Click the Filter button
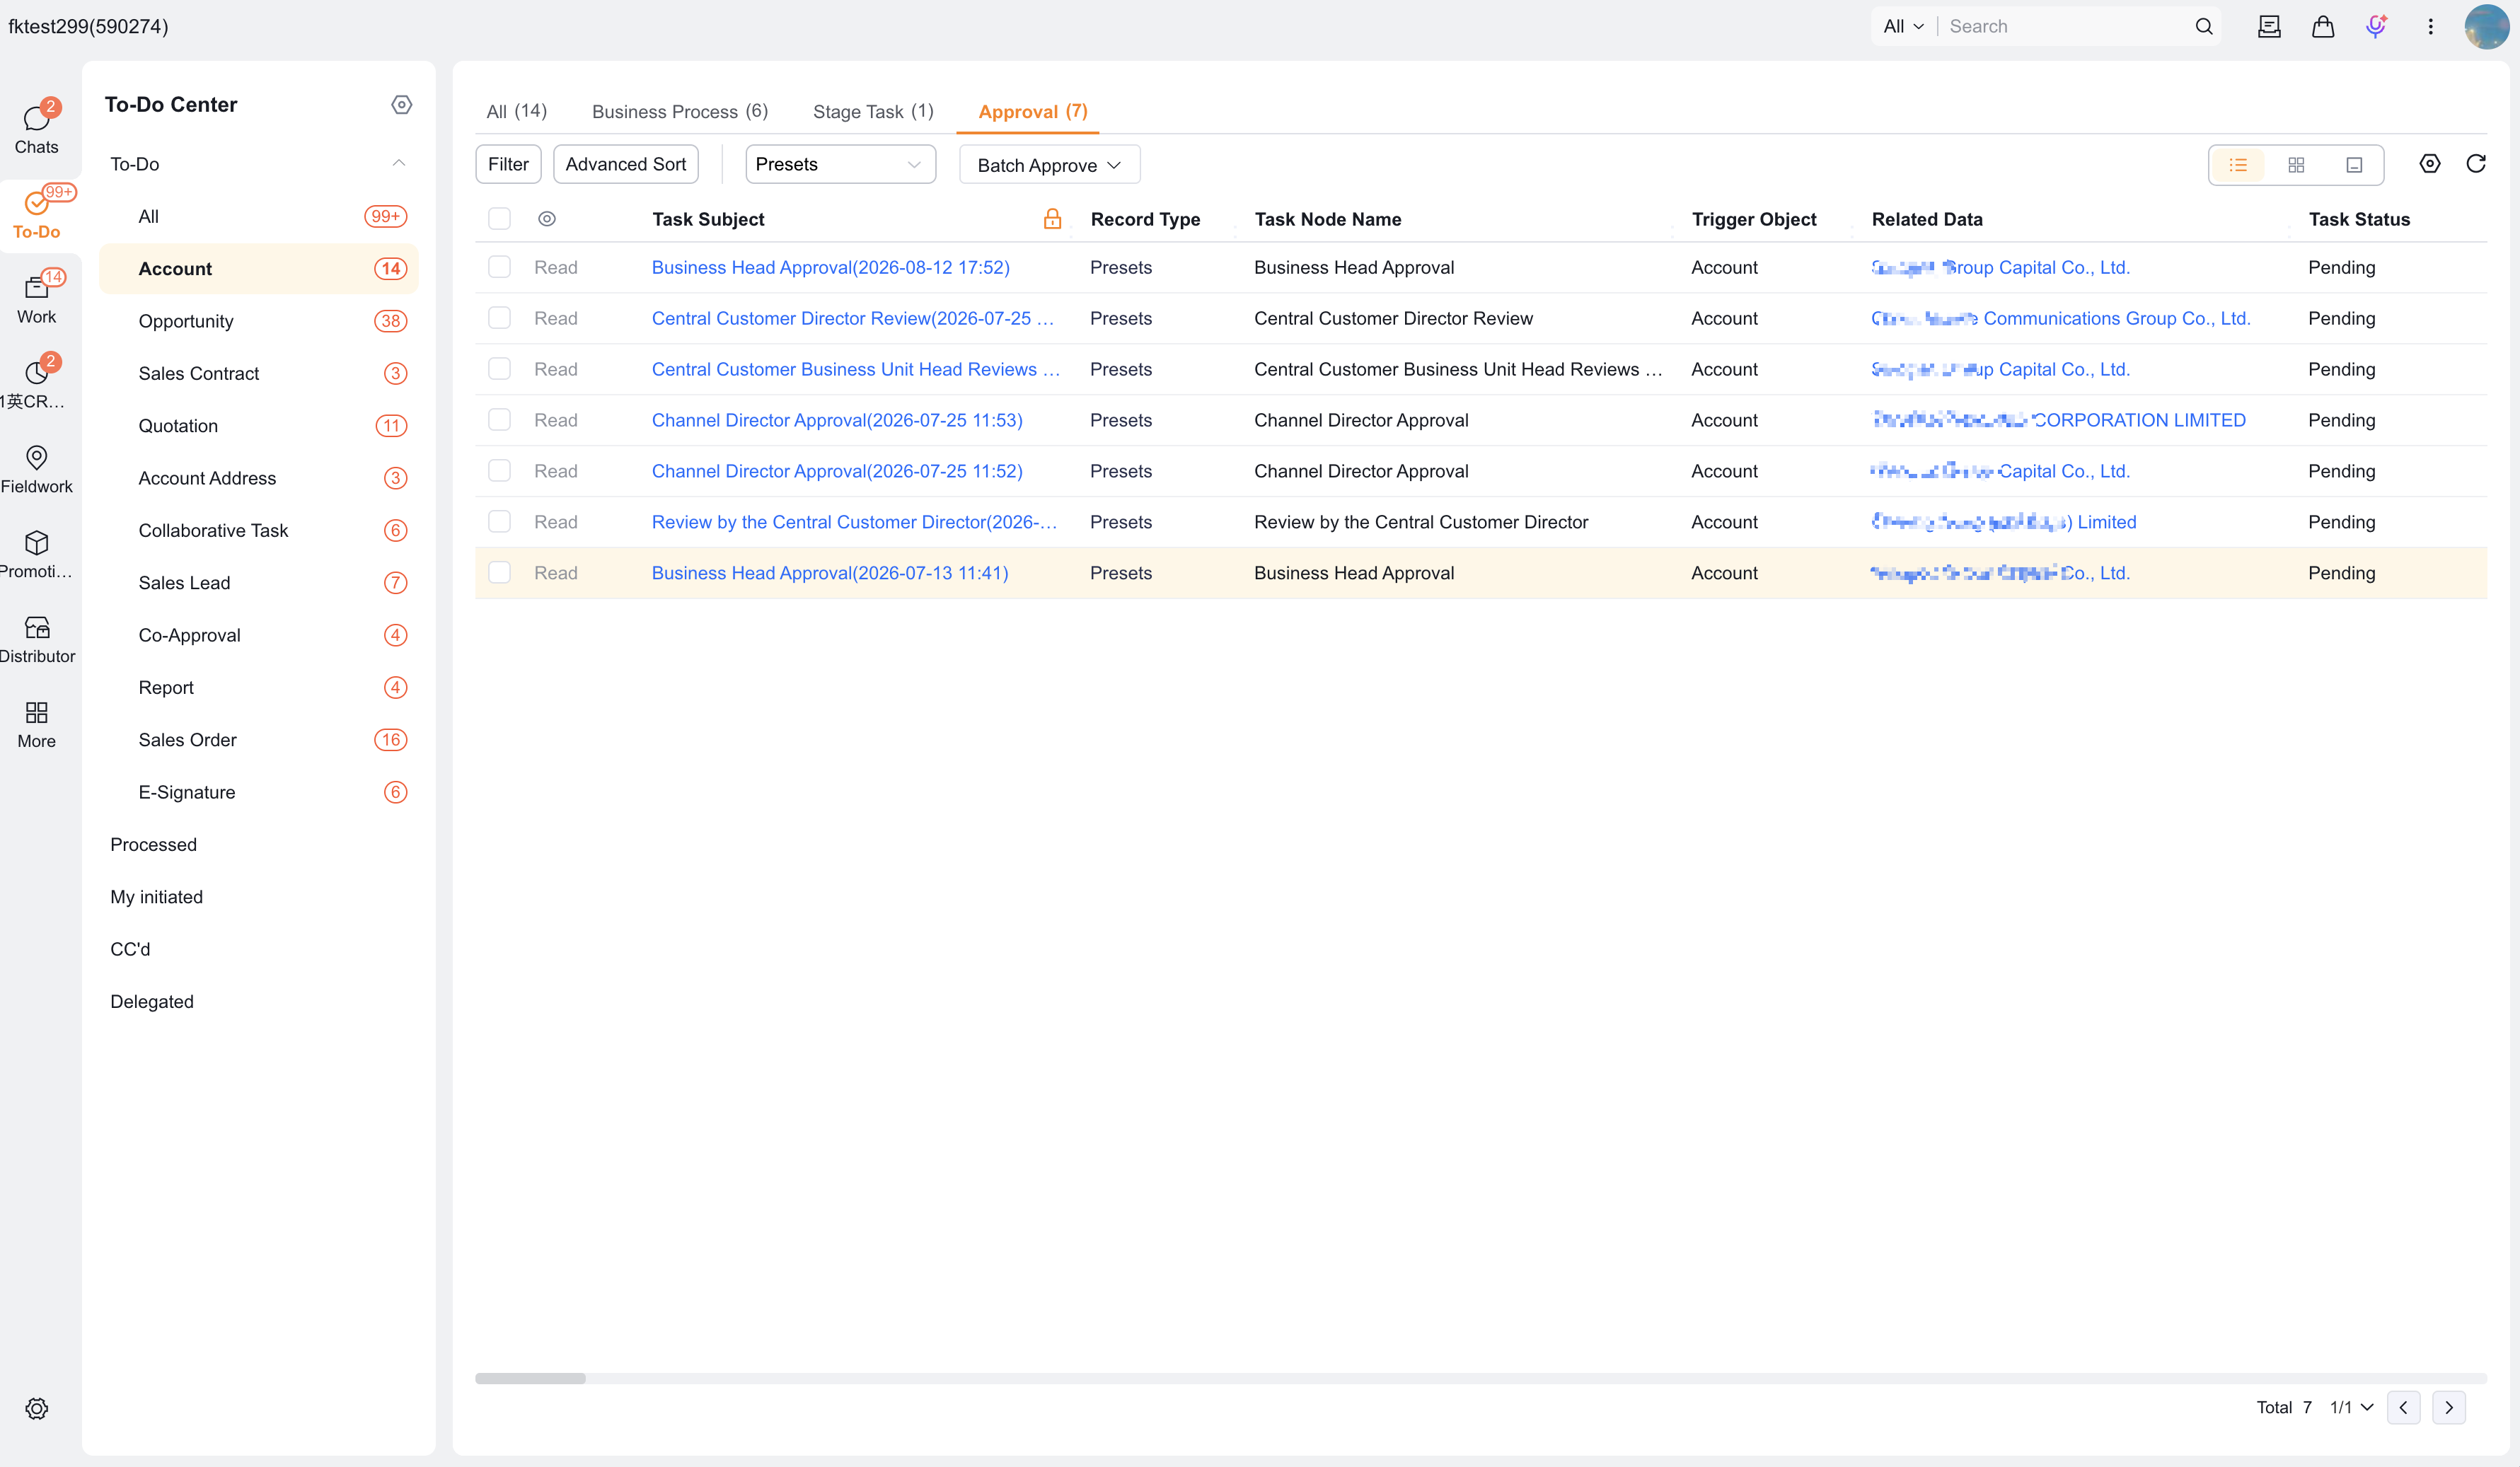The width and height of the screenshot is (2520, 1467). tap(508, 164)
